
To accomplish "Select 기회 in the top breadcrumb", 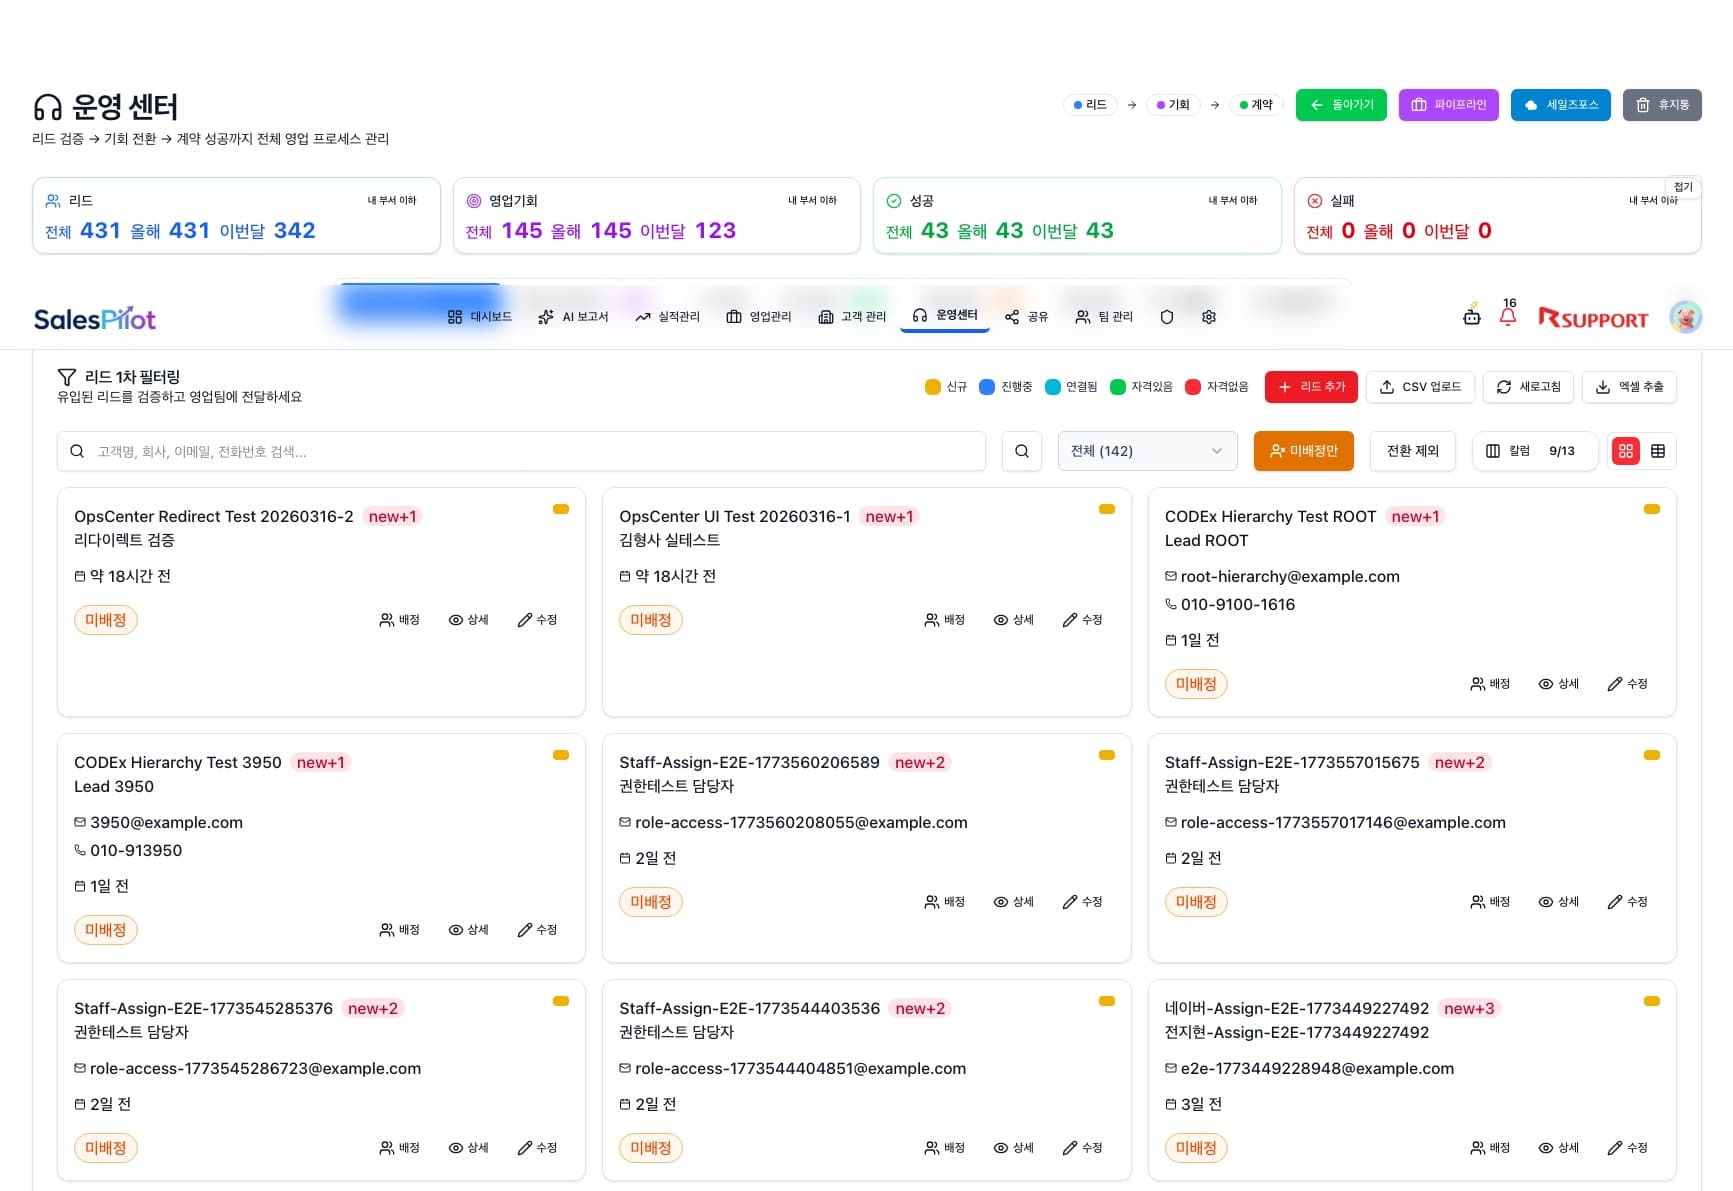I will click(x=1173, y=104).
